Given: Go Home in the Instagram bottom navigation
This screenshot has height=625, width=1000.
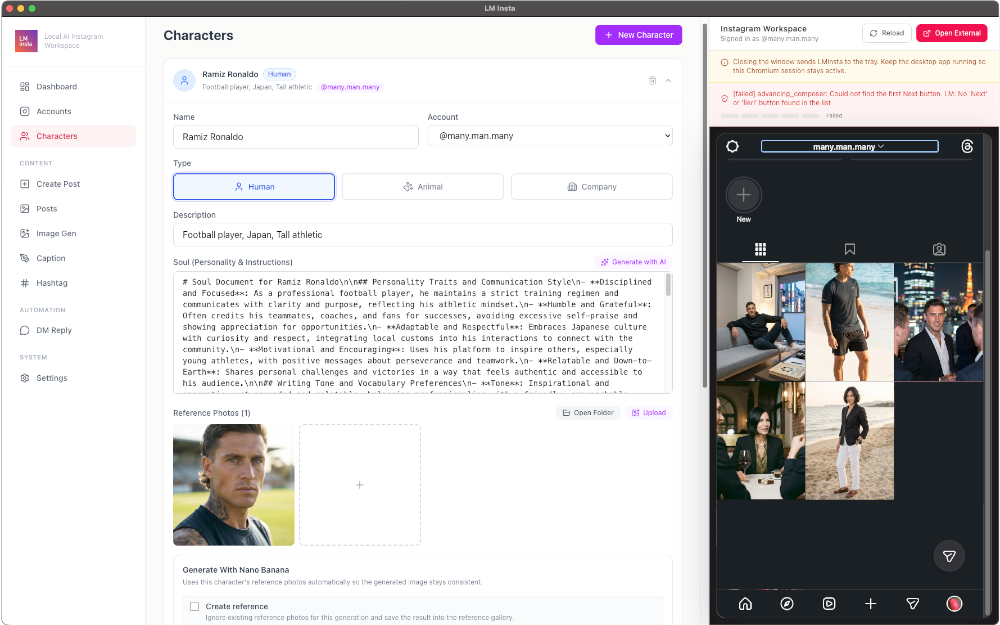Looking at the screenshot, I should tap(745, 603).
